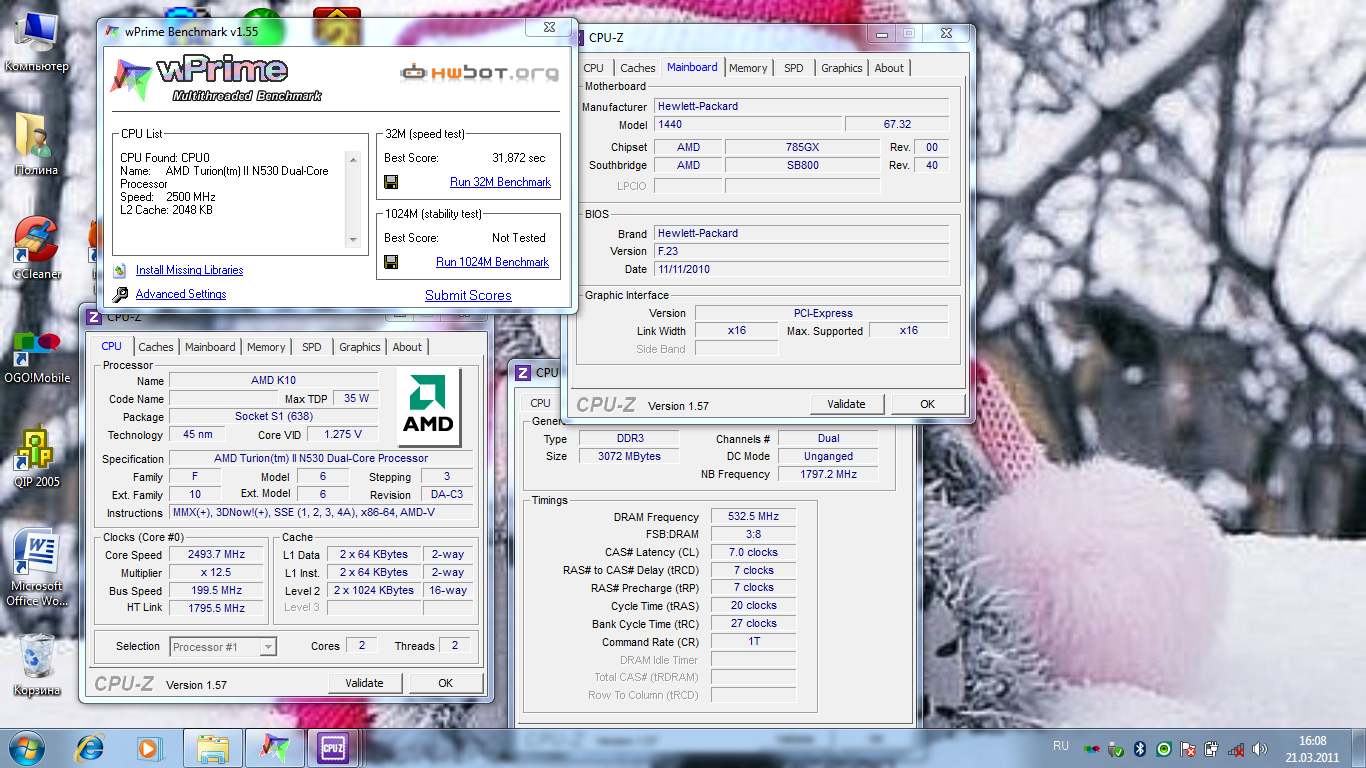Viewport: 1366px width, 768px height.
Task: Click the Run 1024M Benchmark link
Action: tap(492, 262)
